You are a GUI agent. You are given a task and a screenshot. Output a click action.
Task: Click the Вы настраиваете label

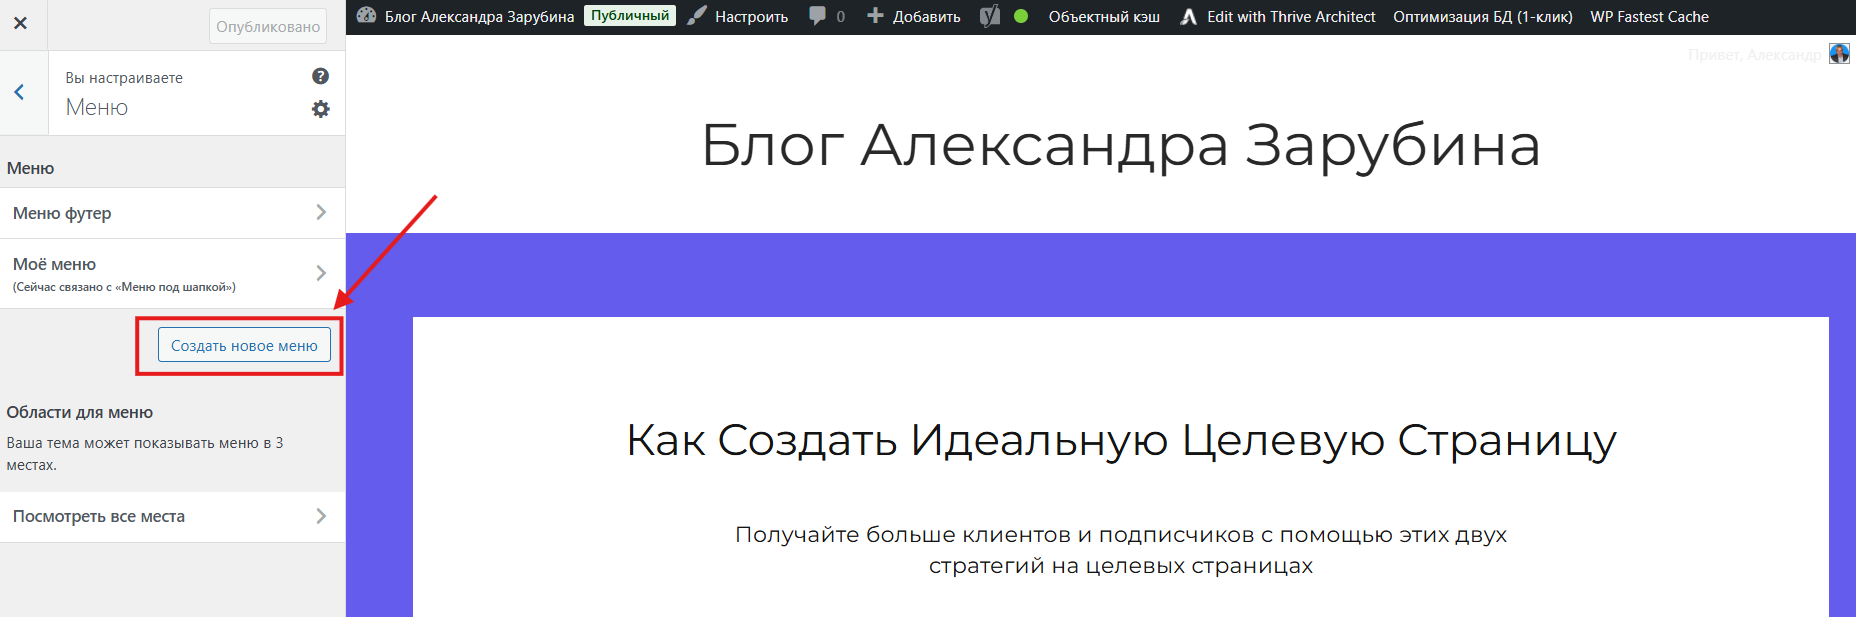click(124, 78)
